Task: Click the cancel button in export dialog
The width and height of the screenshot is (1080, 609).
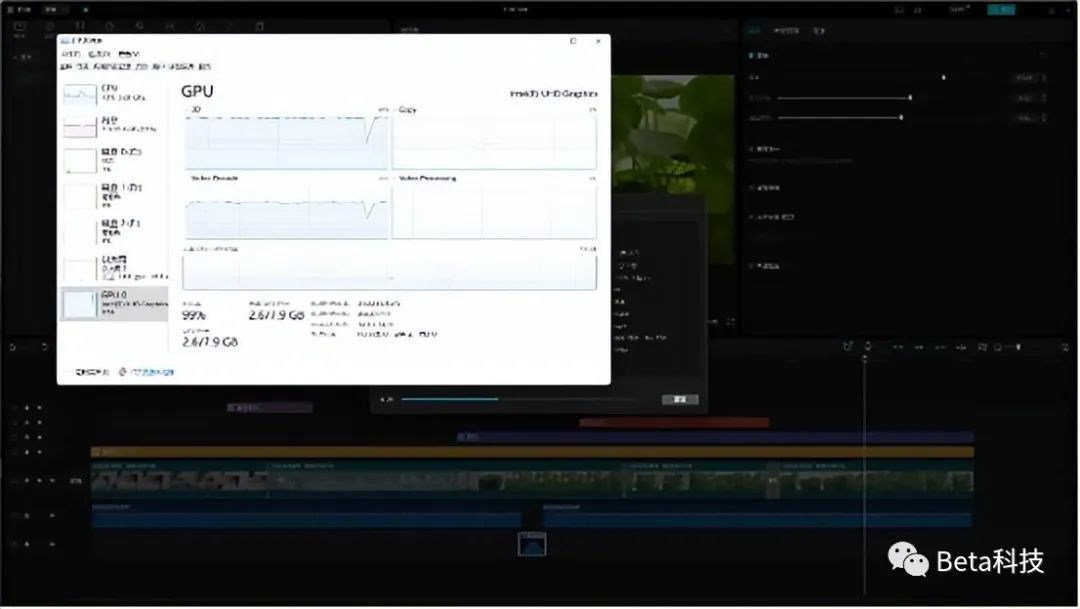Action: click(x=680, y=400)
